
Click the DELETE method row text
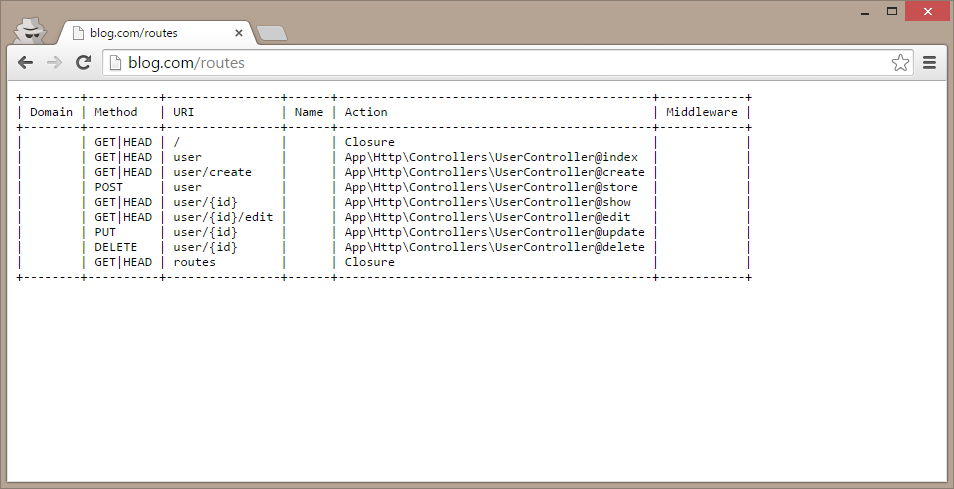pyautogui.click(x=116, y=247)
